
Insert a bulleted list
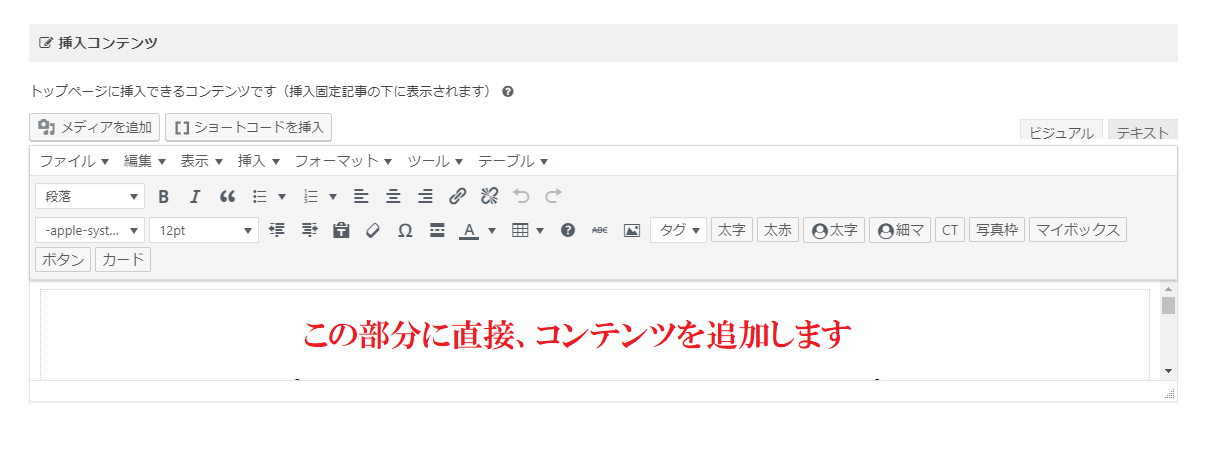tap(260, 196)
